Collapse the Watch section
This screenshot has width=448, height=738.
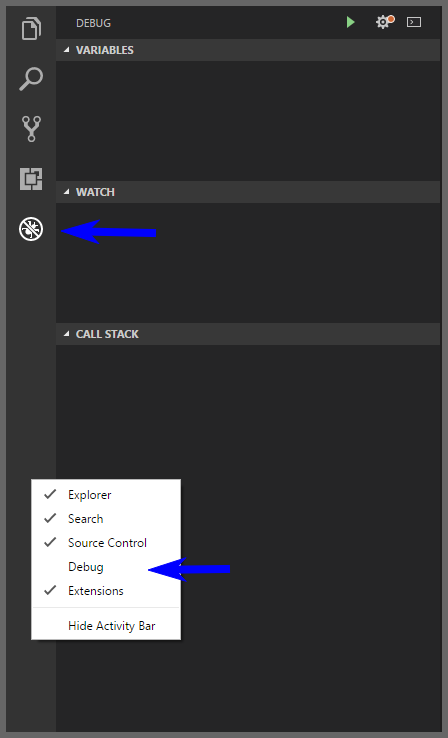pos(248,192)
